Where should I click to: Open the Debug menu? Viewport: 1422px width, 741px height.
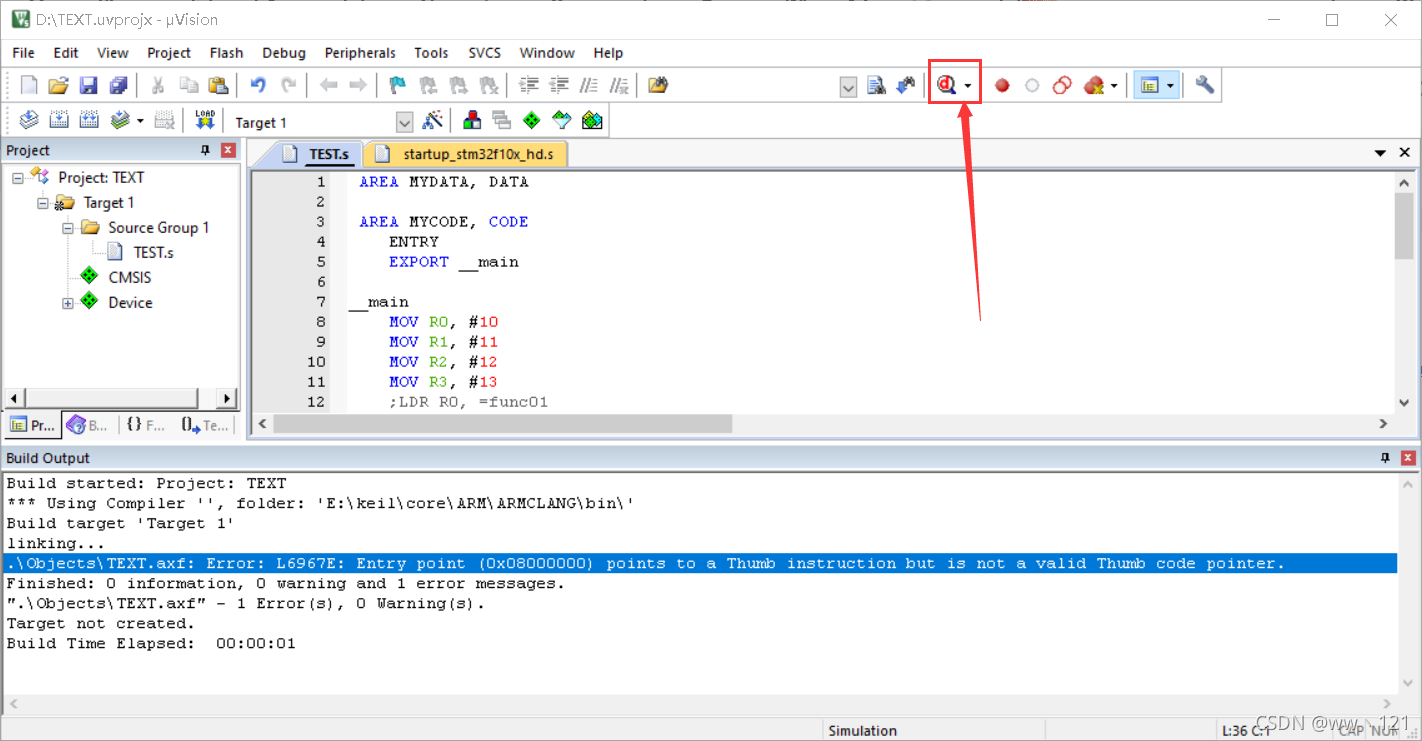[284, 53]
